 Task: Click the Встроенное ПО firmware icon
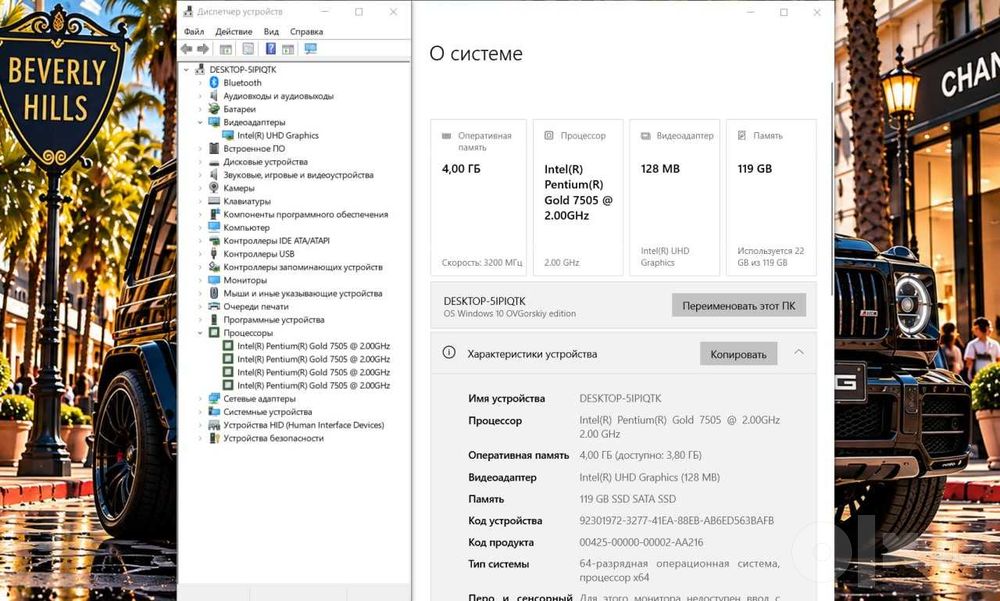pos(214,149)
